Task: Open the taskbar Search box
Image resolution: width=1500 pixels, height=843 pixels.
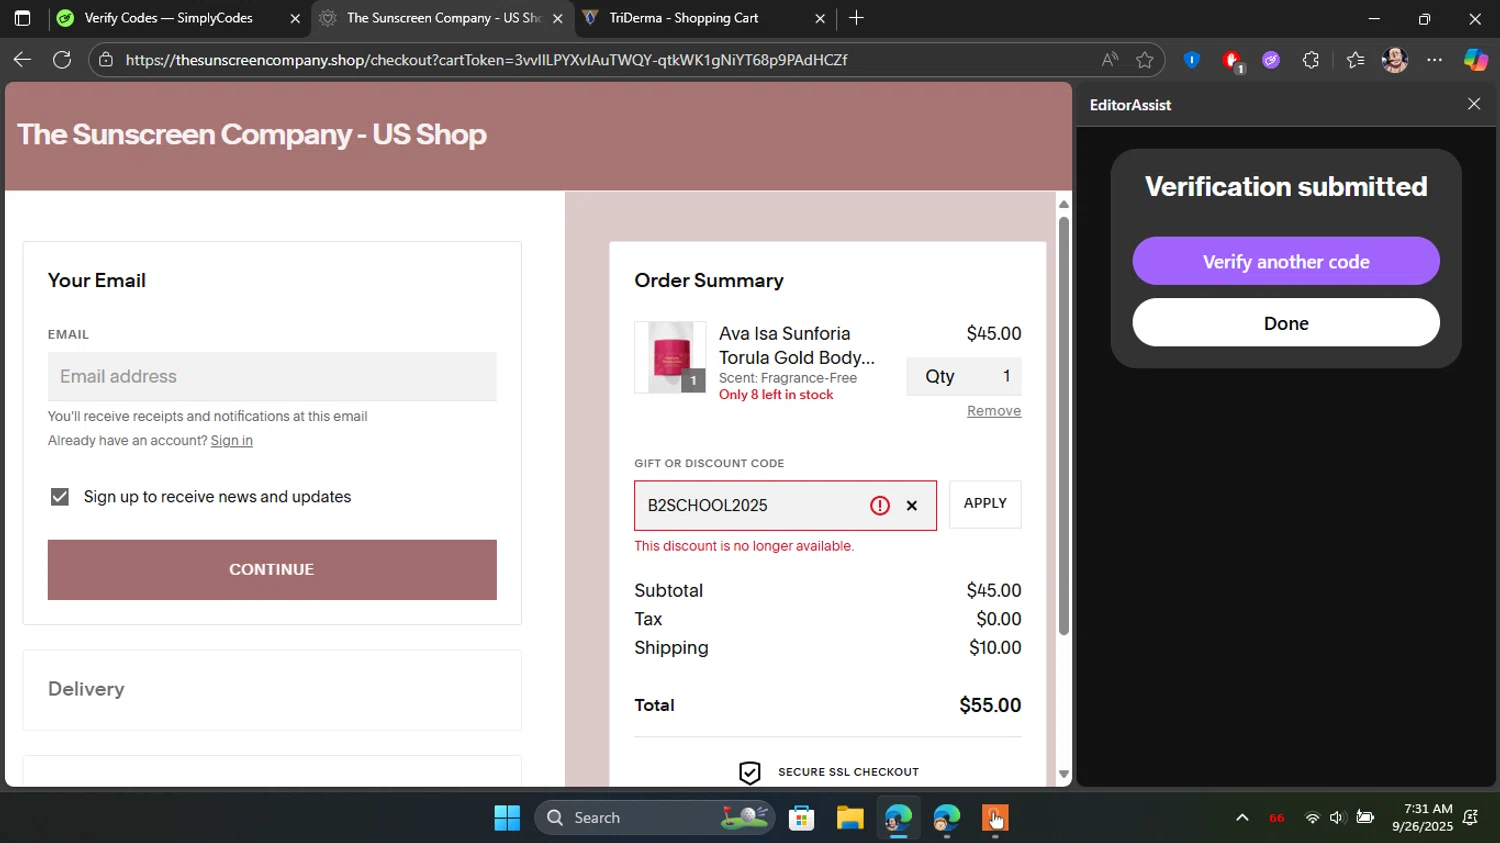Action: pyautogui.click(x=655, y=818)
